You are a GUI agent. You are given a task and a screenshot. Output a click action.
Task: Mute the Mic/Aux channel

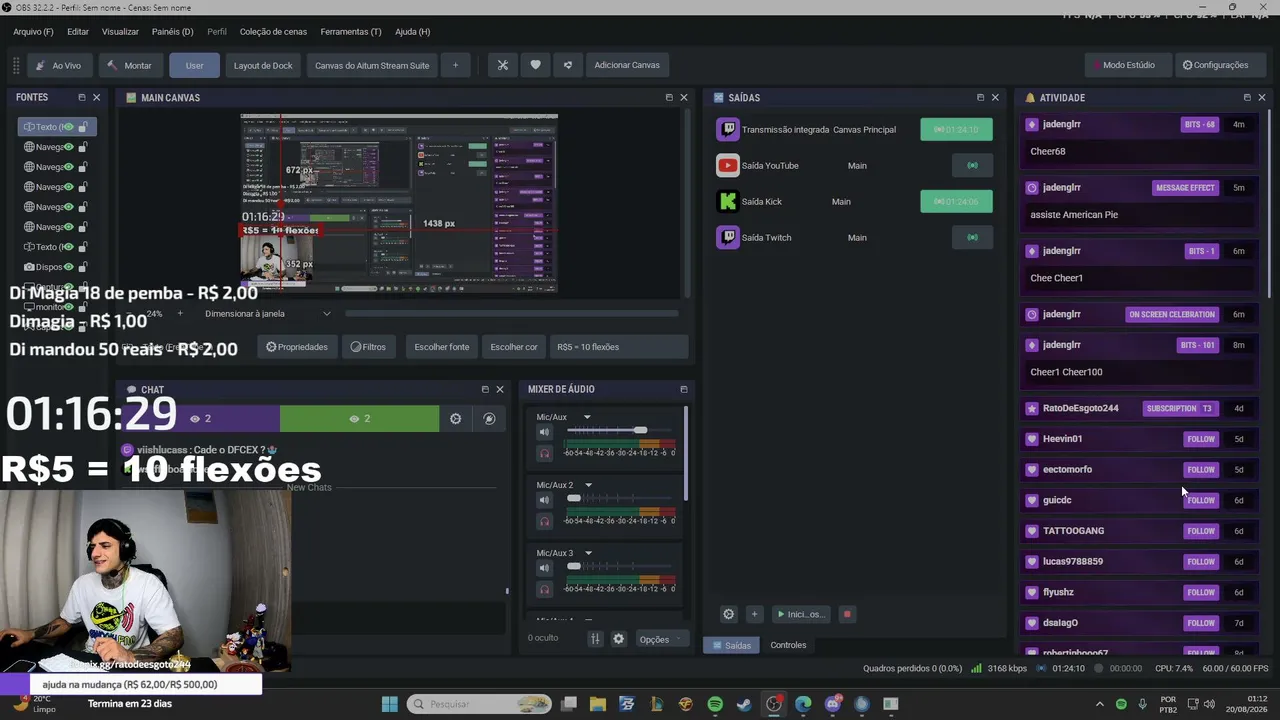[x=544, y=432]
